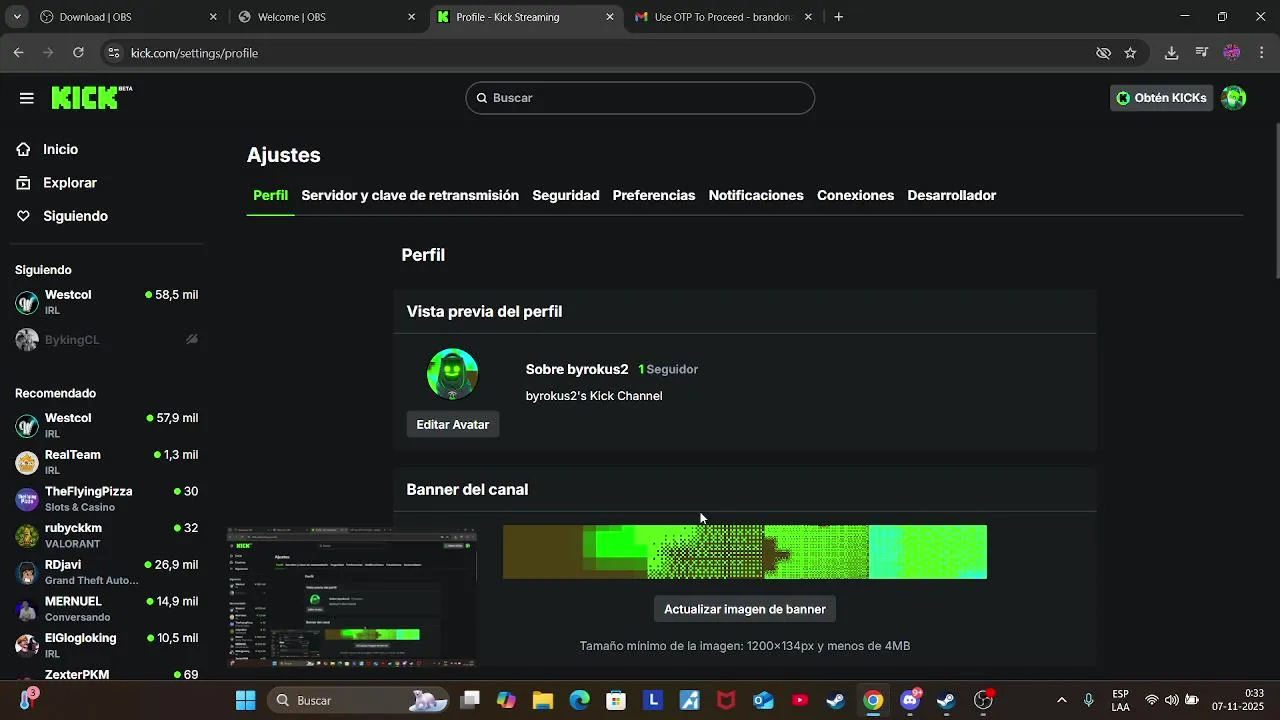Image resolution: width=1280 pixels, height=720 pixels.
Task: Open the Desarrollador tab
Action: pyautogui.click(x=952, y=195)
